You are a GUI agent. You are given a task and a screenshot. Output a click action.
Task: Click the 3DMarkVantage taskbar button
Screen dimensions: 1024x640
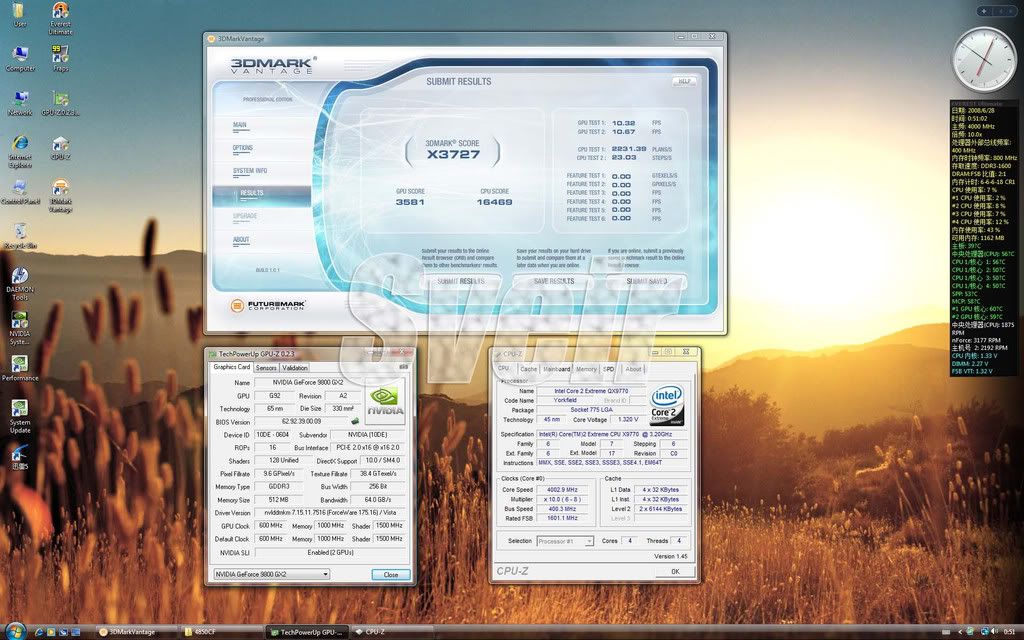pyautogui.click(x=130, y=632)
